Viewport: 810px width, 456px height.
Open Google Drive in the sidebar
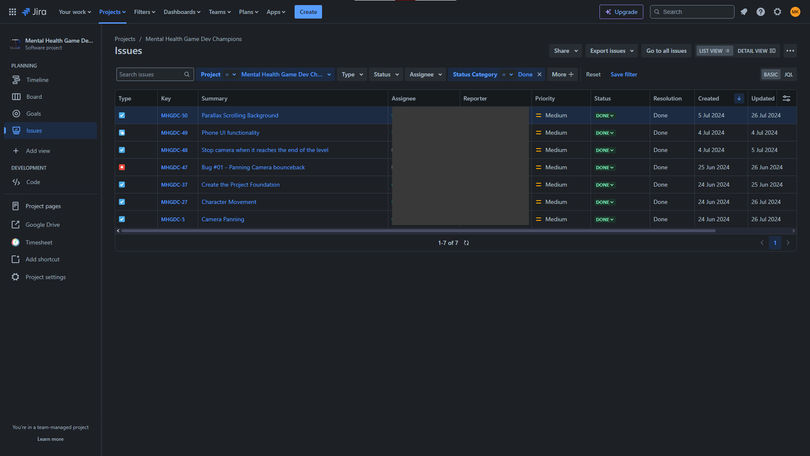click(51, 225)
